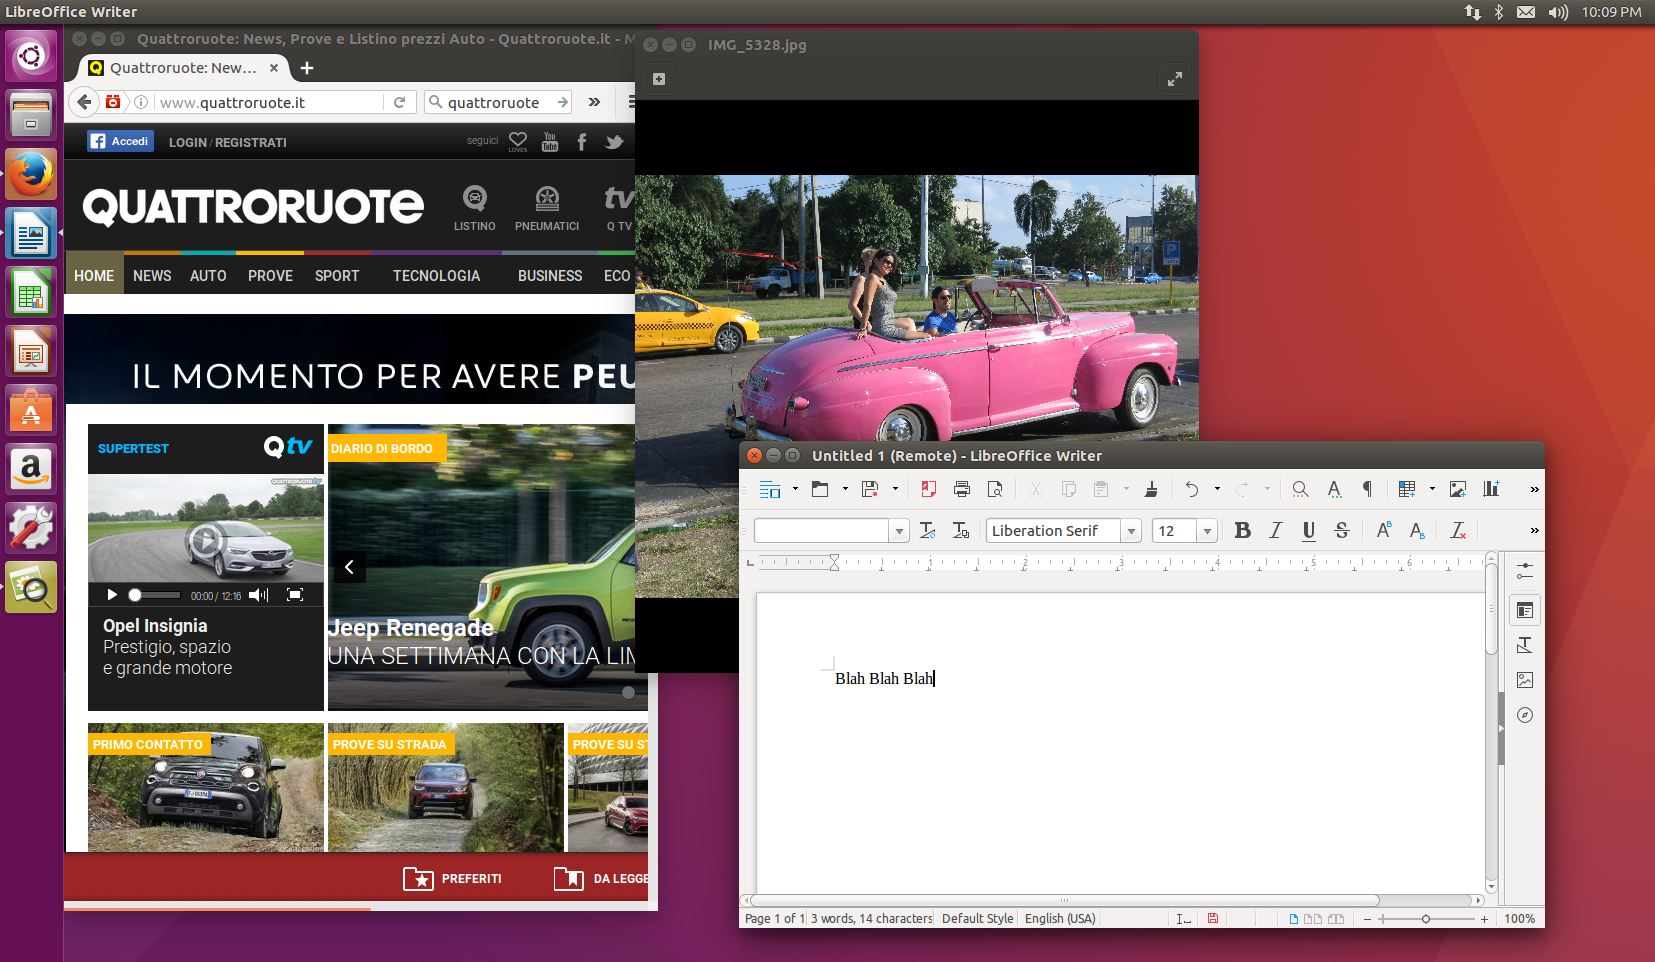Image resolution: width=1655 pixels, height=962 pixels.
Task: Select the Clone Formatting paintbrush
Action: [x=1151, y=489]
